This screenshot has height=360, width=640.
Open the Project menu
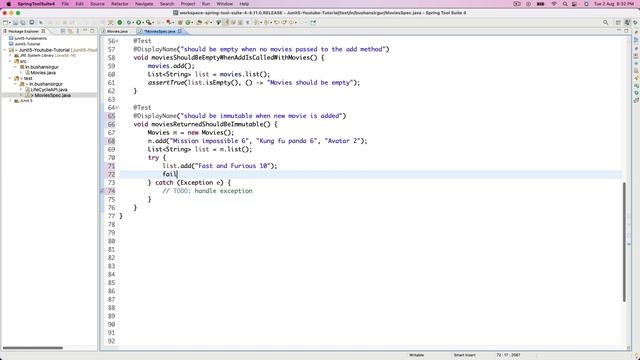tap(188, 4)
